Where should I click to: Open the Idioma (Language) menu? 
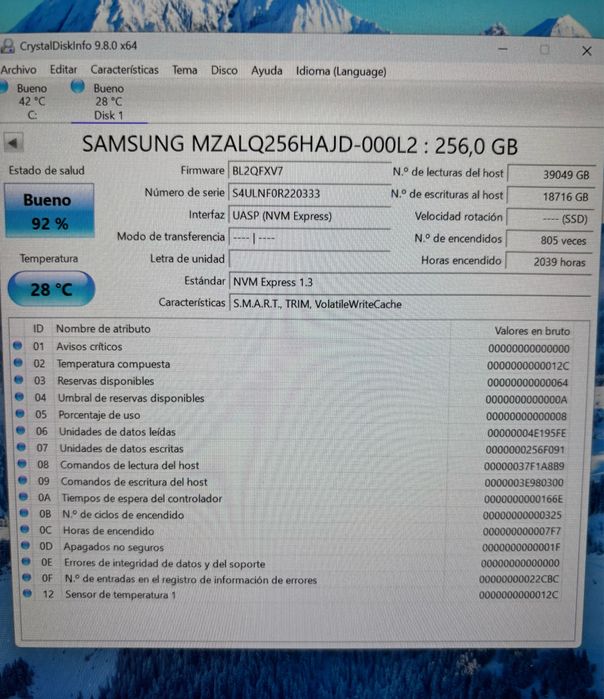[x=341, y=71]
